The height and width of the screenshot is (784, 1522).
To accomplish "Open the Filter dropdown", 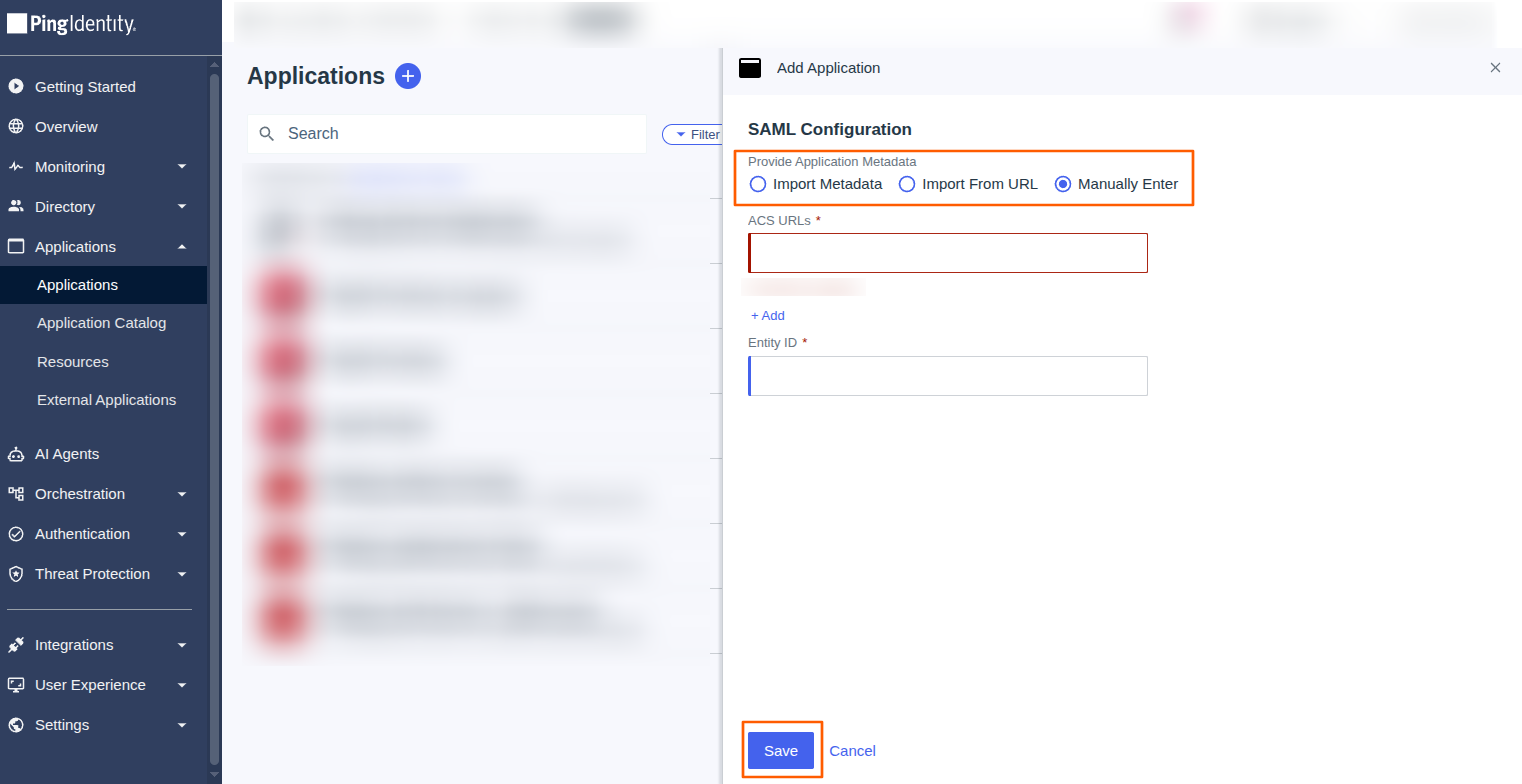I will pos(692,134).
